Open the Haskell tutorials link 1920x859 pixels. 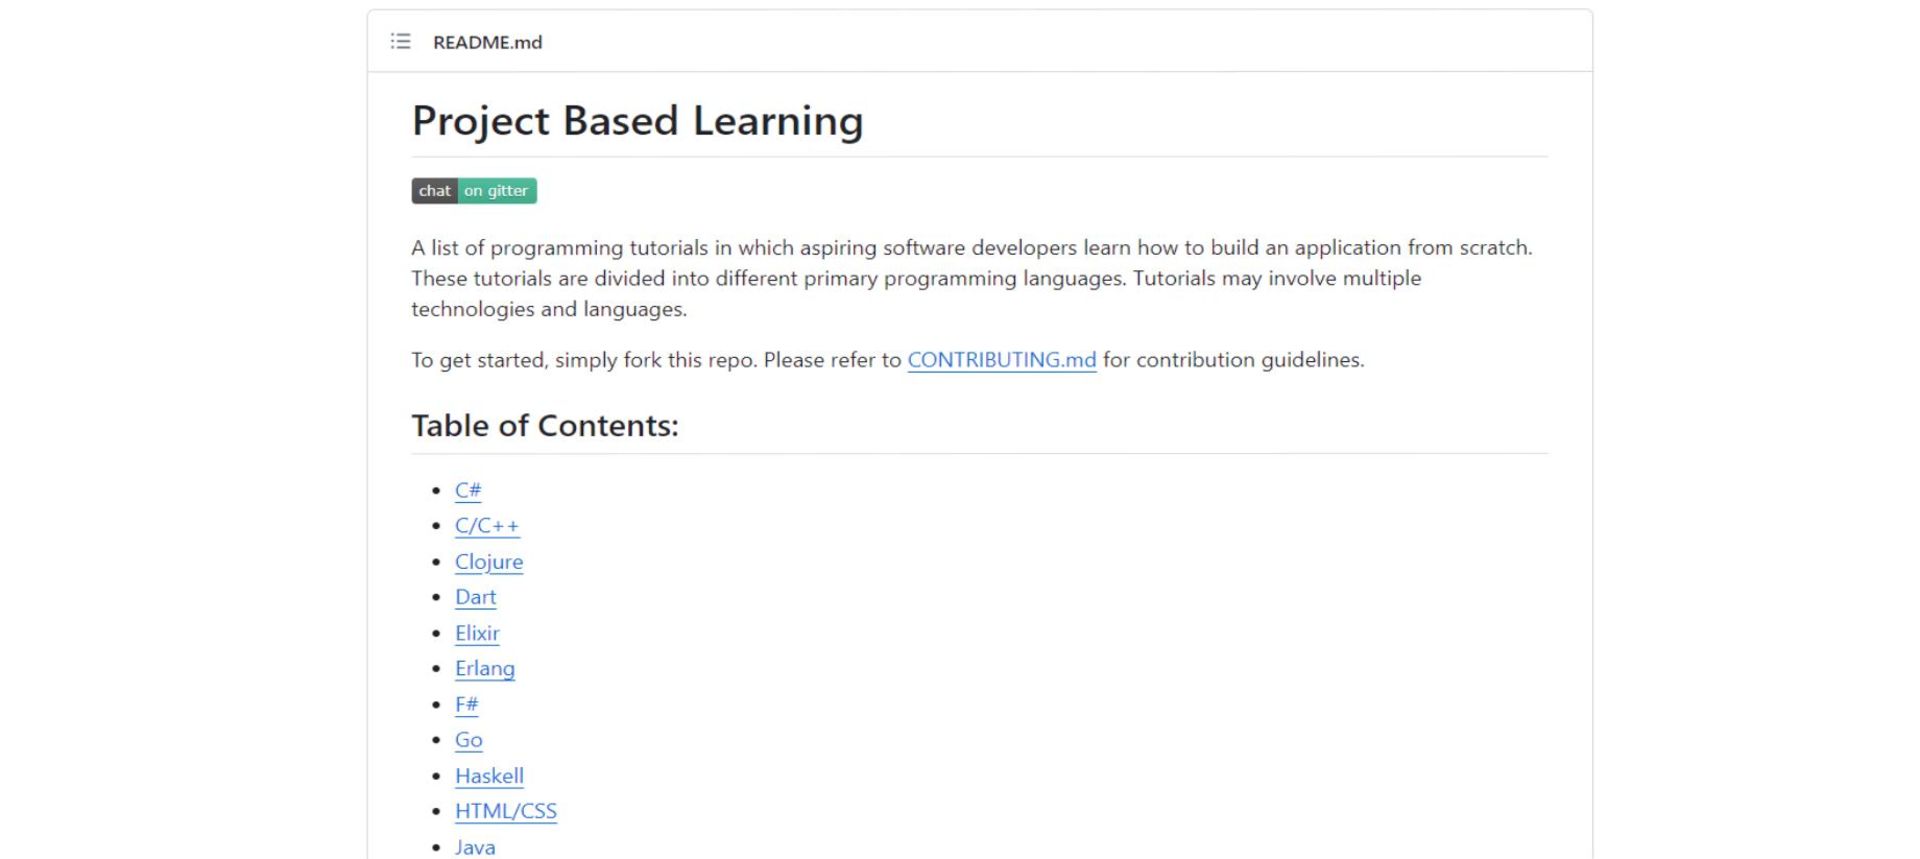(x=489, y=776)
